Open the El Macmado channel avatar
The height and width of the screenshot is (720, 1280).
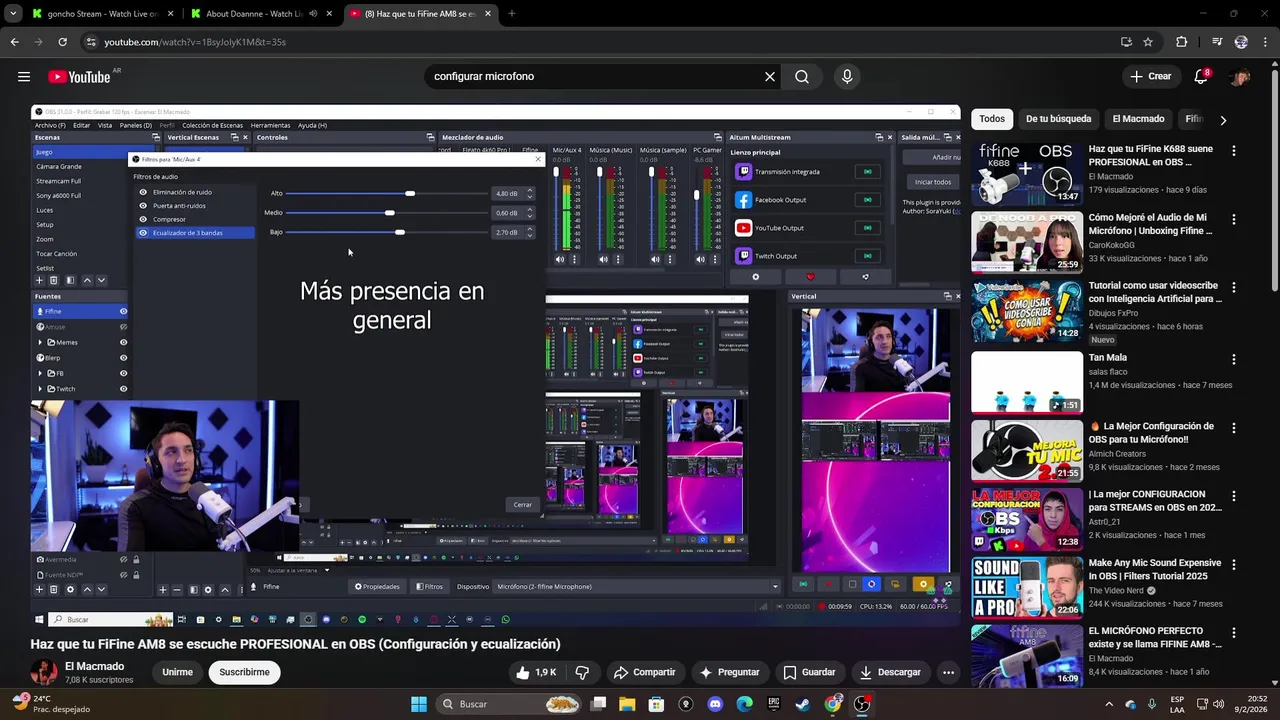pyautogui.click(x=44, y=672)
